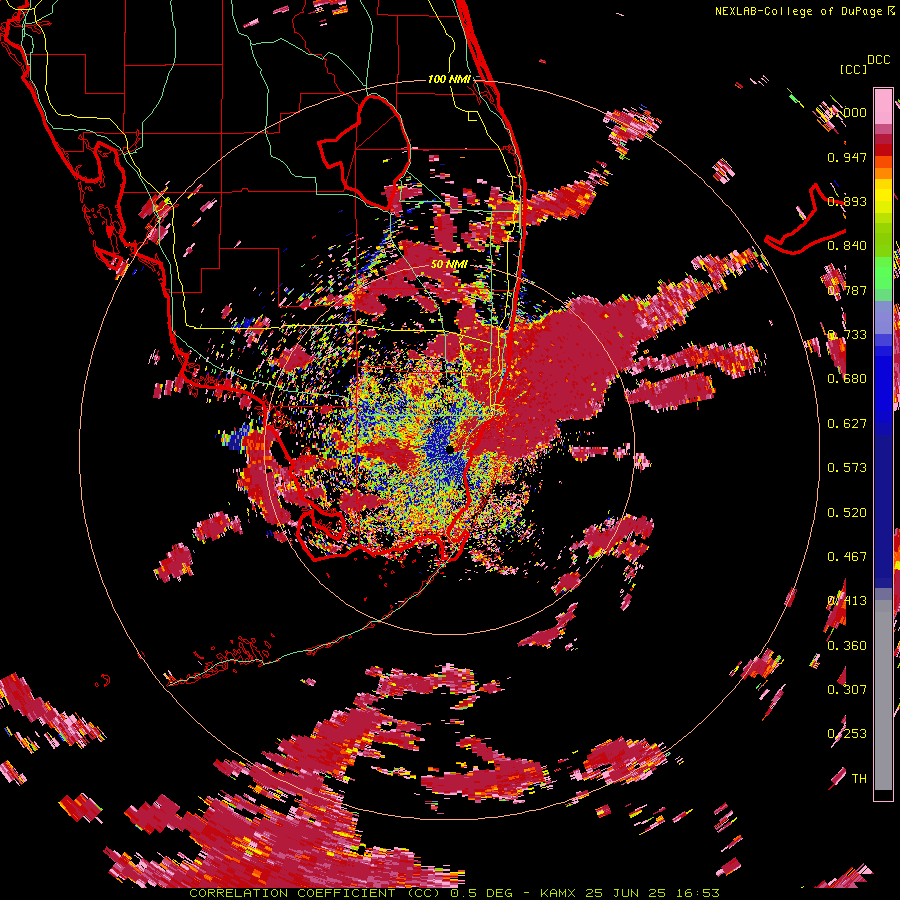Click the 0.307 scale value
Screen dimensions: 900x900
pyautogui.click(x=847, y=690)
